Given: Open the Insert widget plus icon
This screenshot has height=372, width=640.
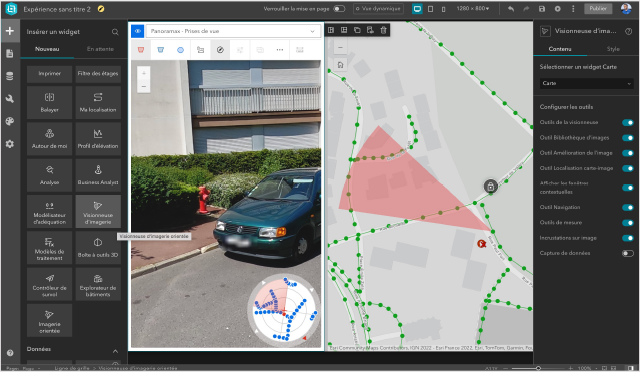Looking at the screenshot, I should pyautogui.click(x=10, y=31).
